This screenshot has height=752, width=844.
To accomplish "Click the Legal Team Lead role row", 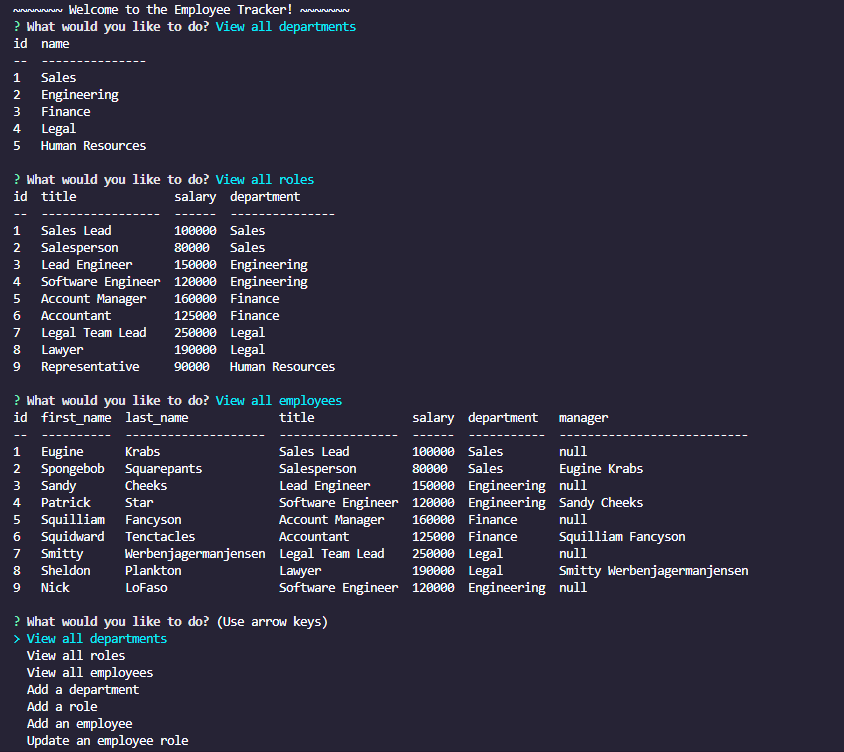I will [91, 332].
